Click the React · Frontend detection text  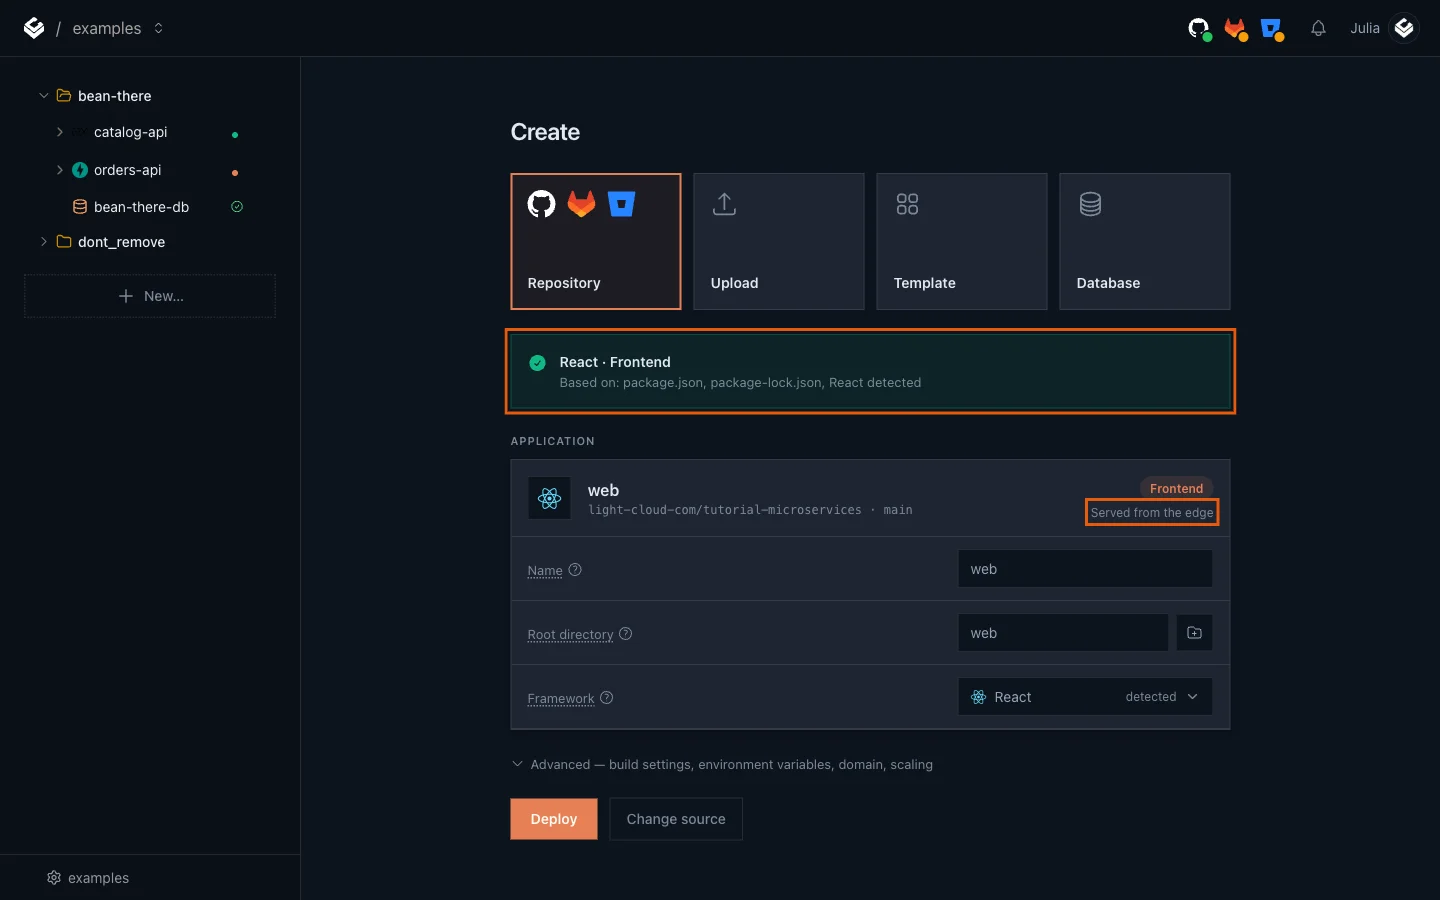[x=615, y=362]
